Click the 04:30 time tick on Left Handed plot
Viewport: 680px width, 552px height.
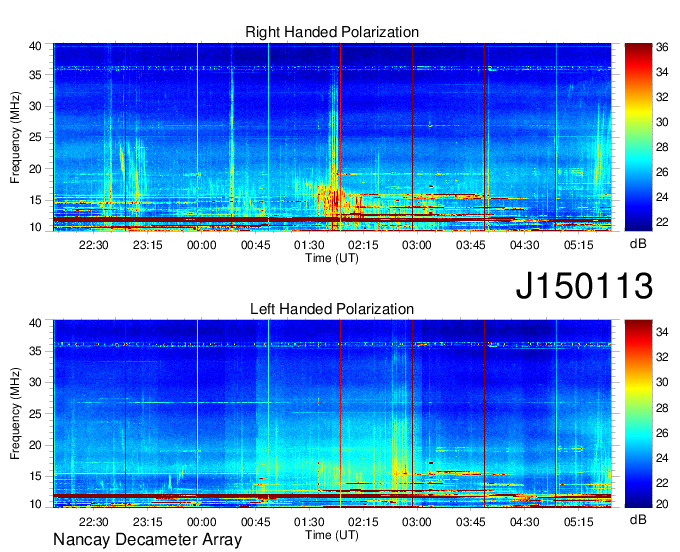coord(524,522)
